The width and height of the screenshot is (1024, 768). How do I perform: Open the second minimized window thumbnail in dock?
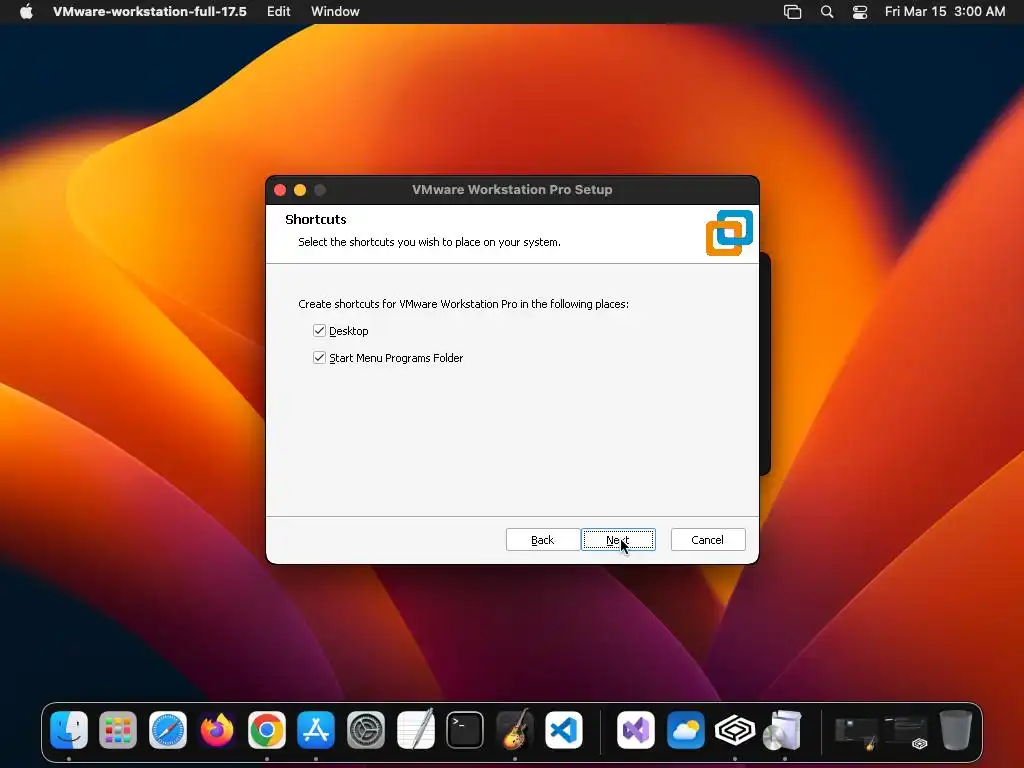pos(906,733)
